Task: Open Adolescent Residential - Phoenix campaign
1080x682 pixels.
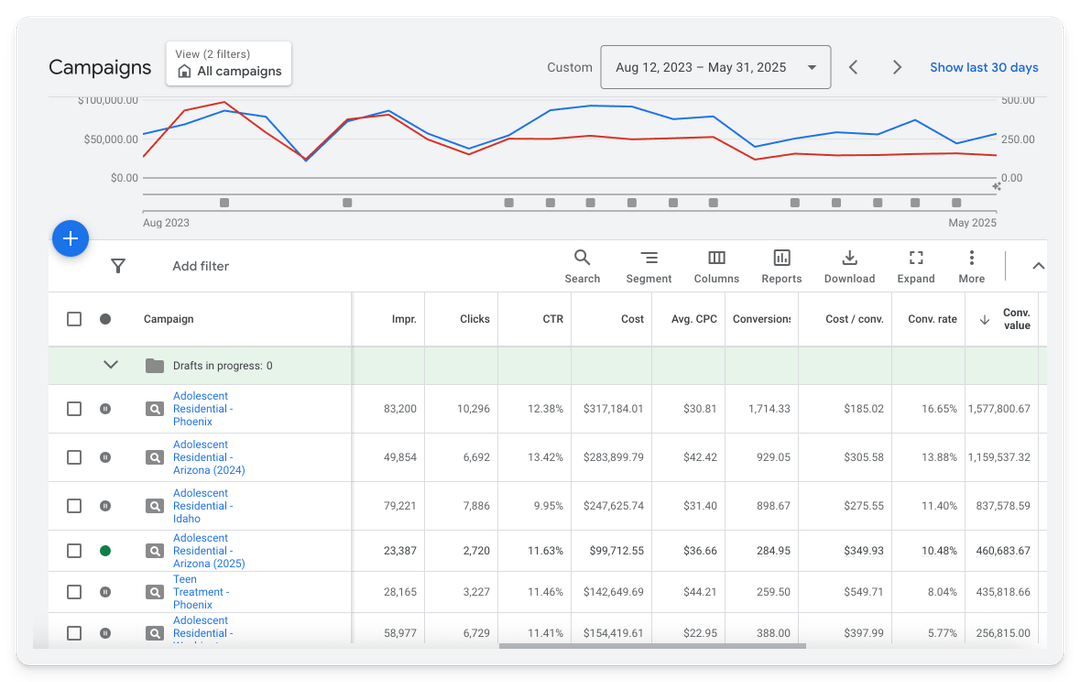Action: (202, 409)
